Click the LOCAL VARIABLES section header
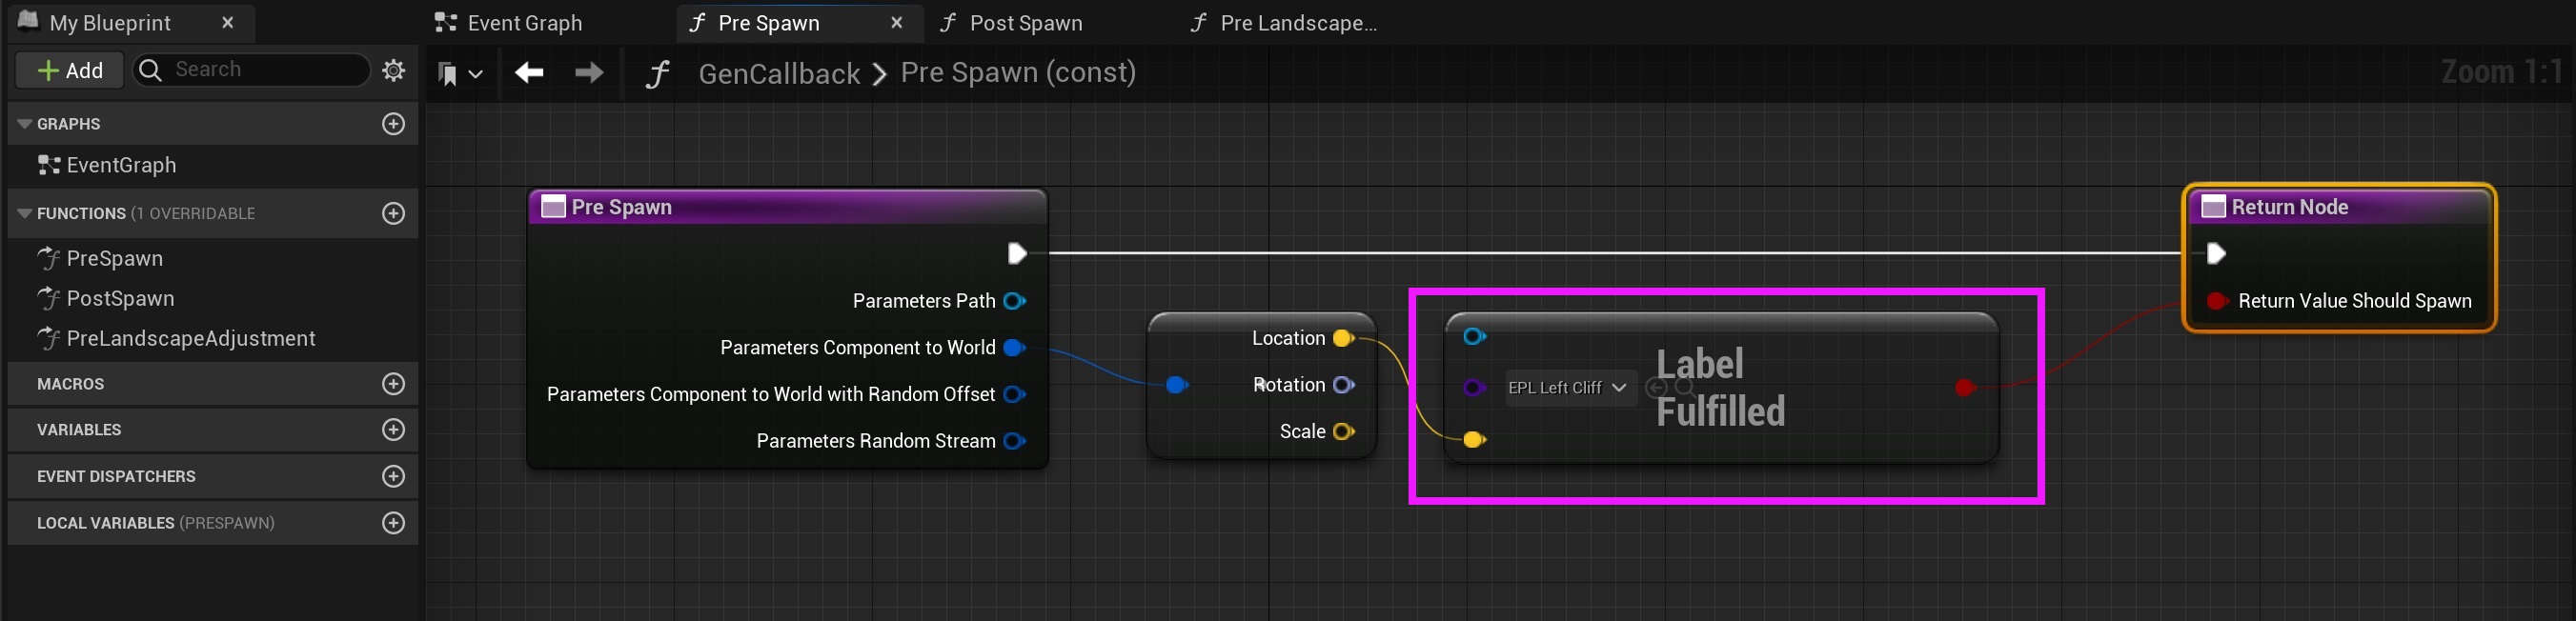This screenshot has width=2576, height=621. [212, 523]
